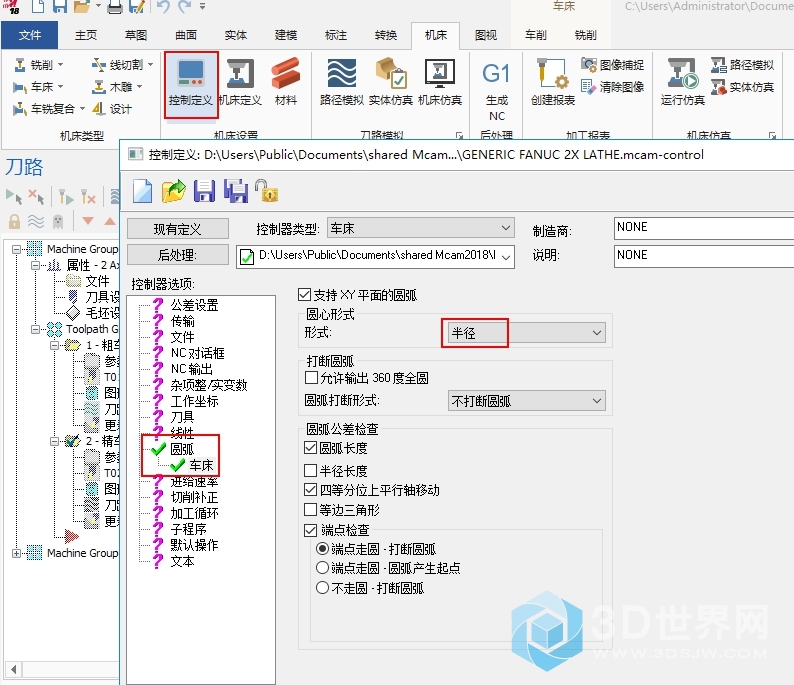The height and width of the screenshot is (685, 794).
Task: Toggle 圆弧长度 checkbox
Action: pyautogui.click(x=310, y=448)
